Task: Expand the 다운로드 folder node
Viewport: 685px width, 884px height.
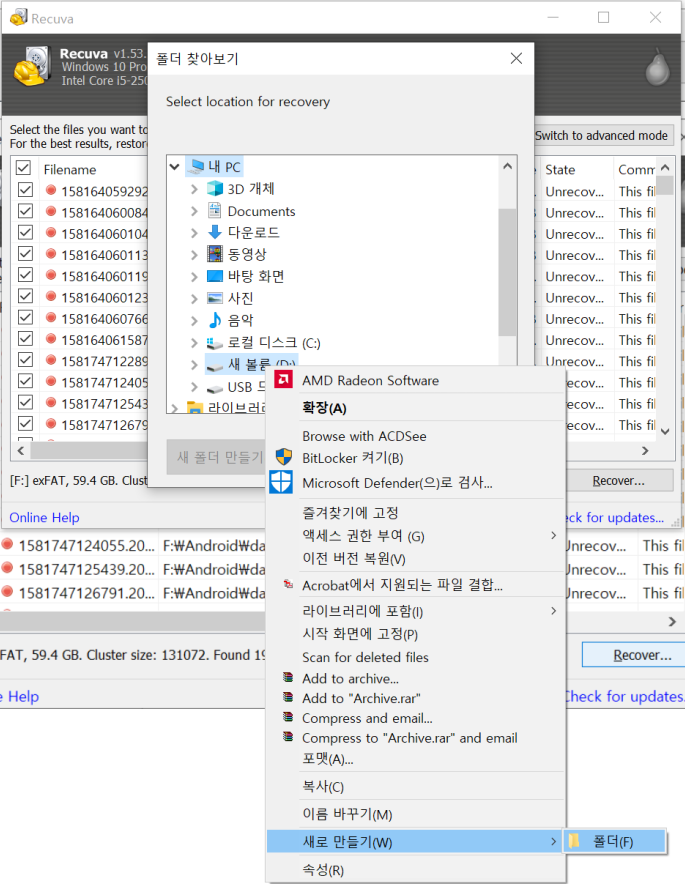Action: (194, 233)
